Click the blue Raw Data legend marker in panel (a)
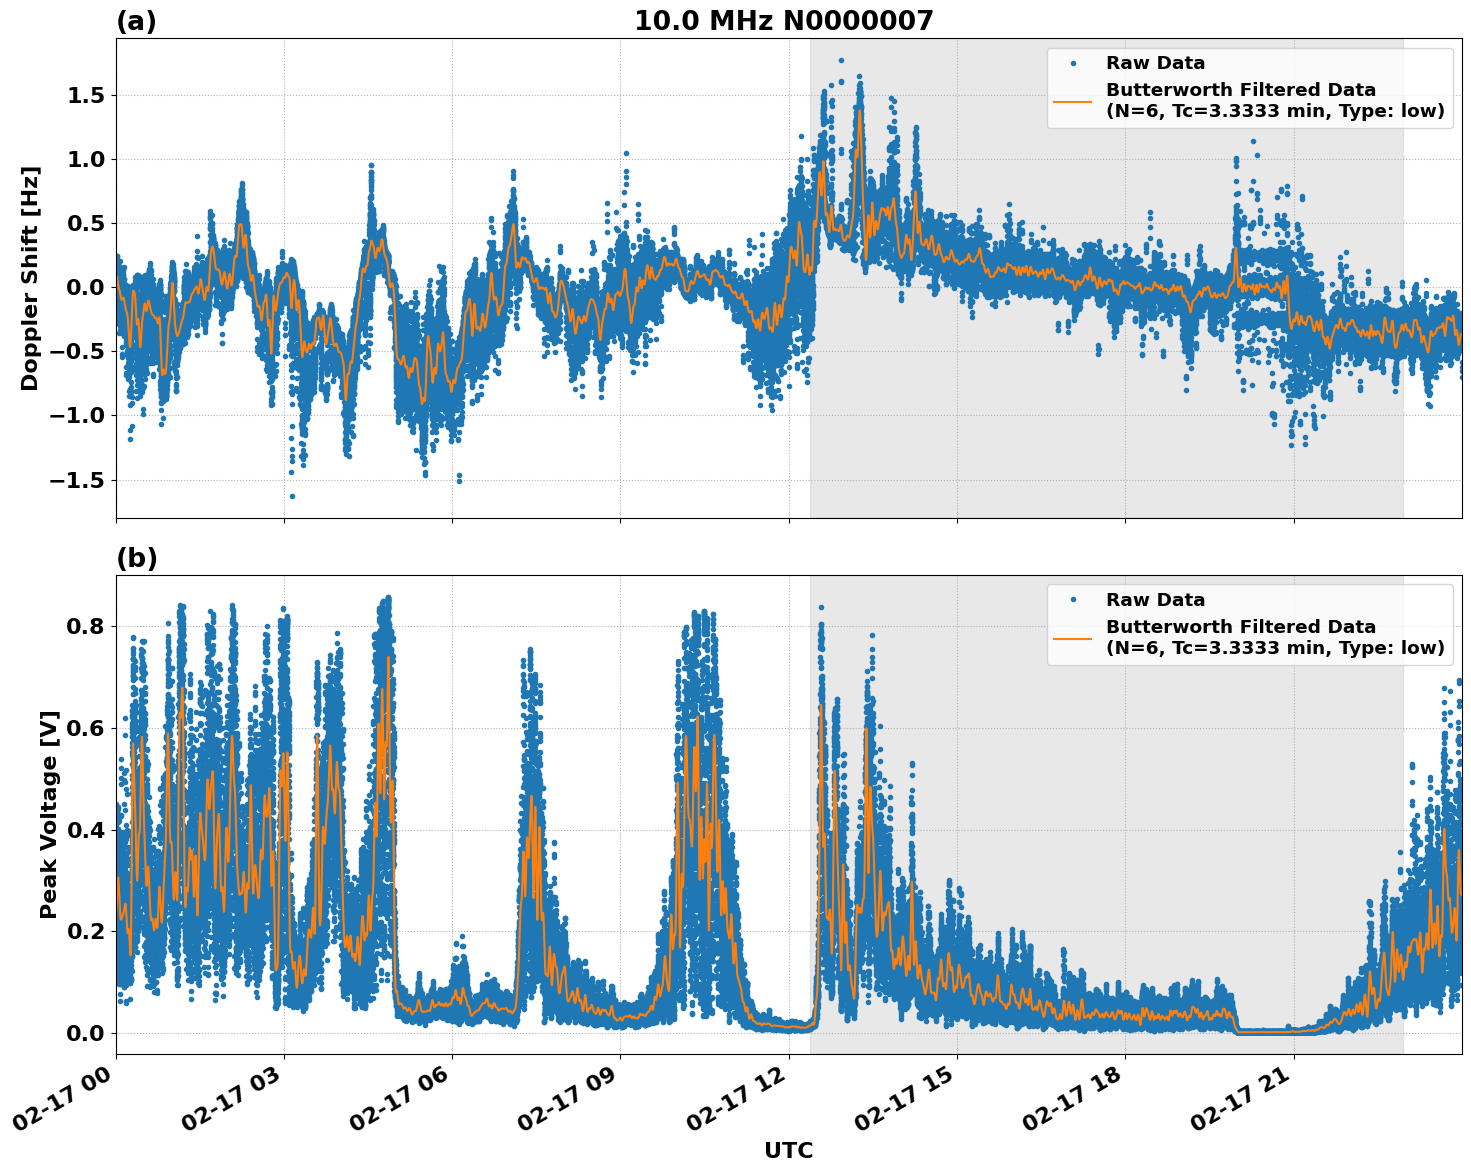The height and width of the screenshot is (1172, 1471). (x=1075, y=62)
